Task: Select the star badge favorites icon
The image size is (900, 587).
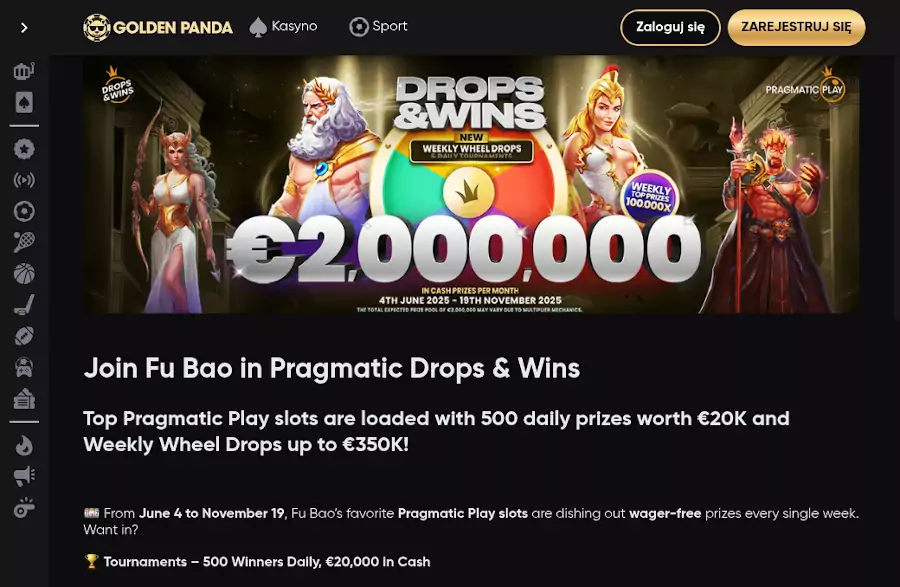Action: (24, 149)
